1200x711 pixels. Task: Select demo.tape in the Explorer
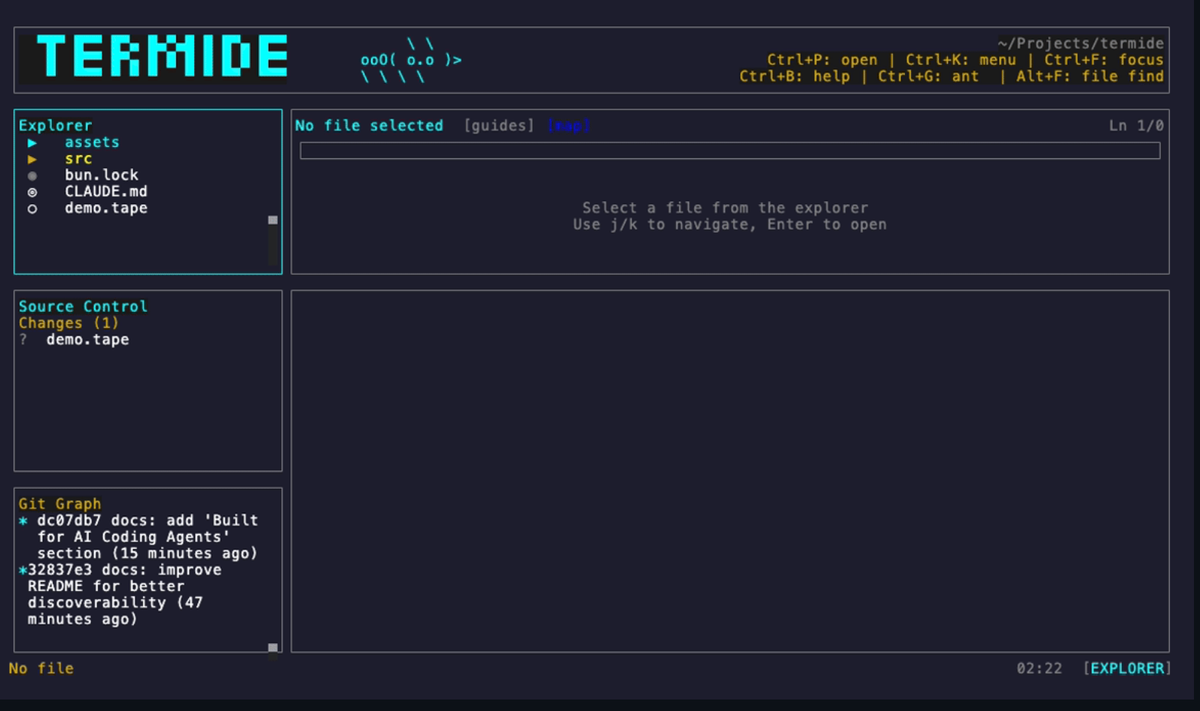click(x=106, y=208)
